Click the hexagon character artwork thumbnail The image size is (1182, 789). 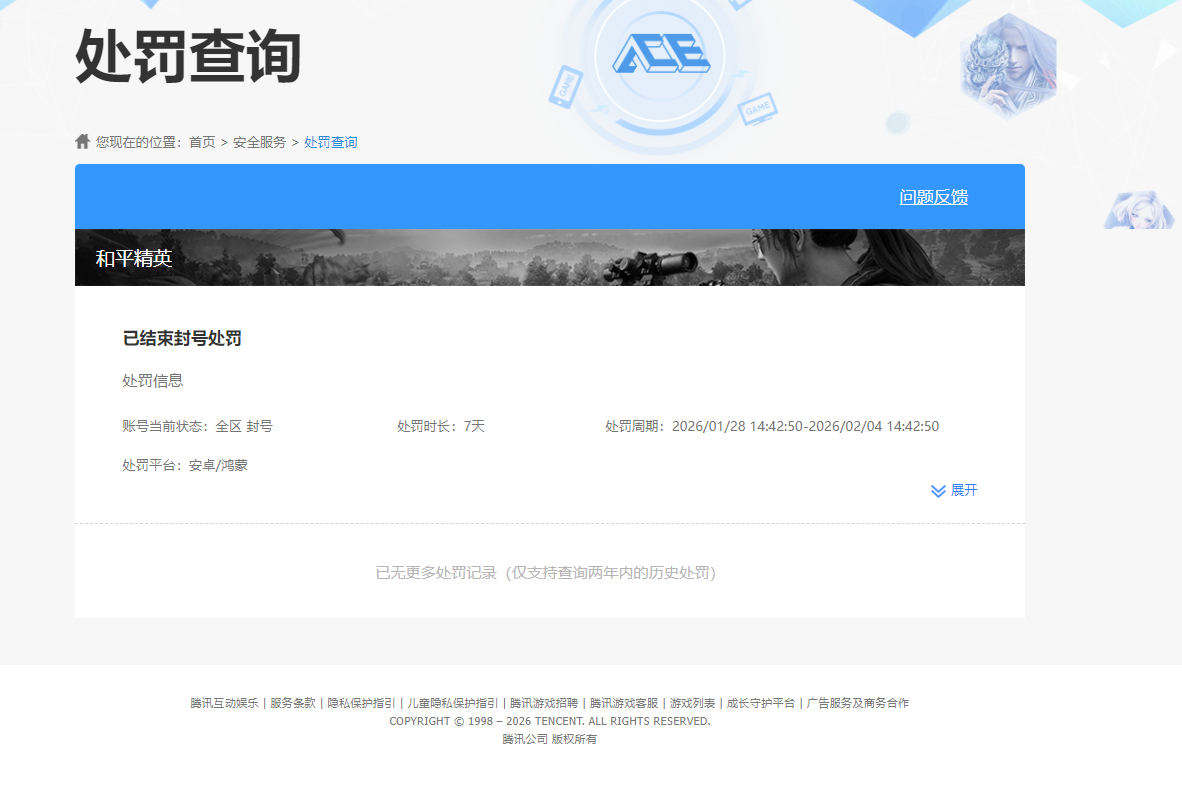click(x=1008, y=66)
